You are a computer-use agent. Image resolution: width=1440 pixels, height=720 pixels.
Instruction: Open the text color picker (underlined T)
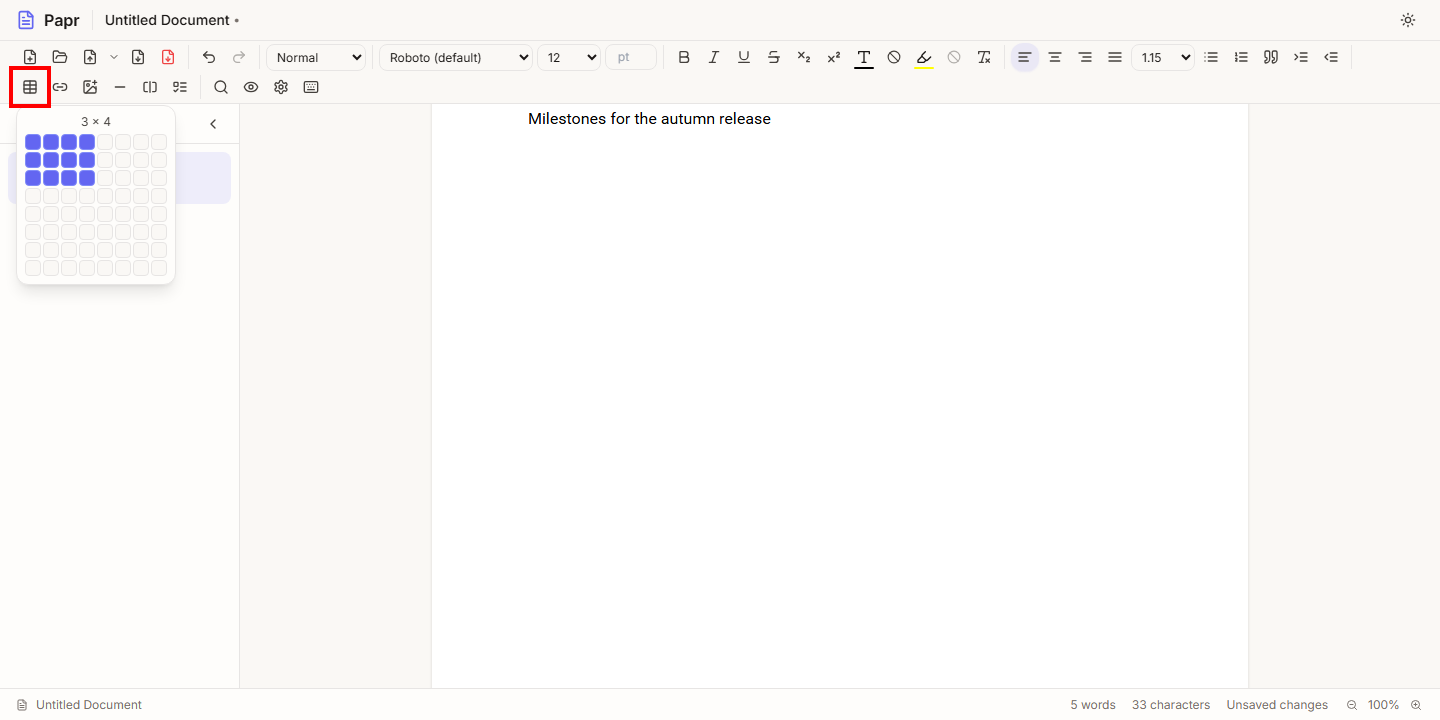click(x=864, y=57)
